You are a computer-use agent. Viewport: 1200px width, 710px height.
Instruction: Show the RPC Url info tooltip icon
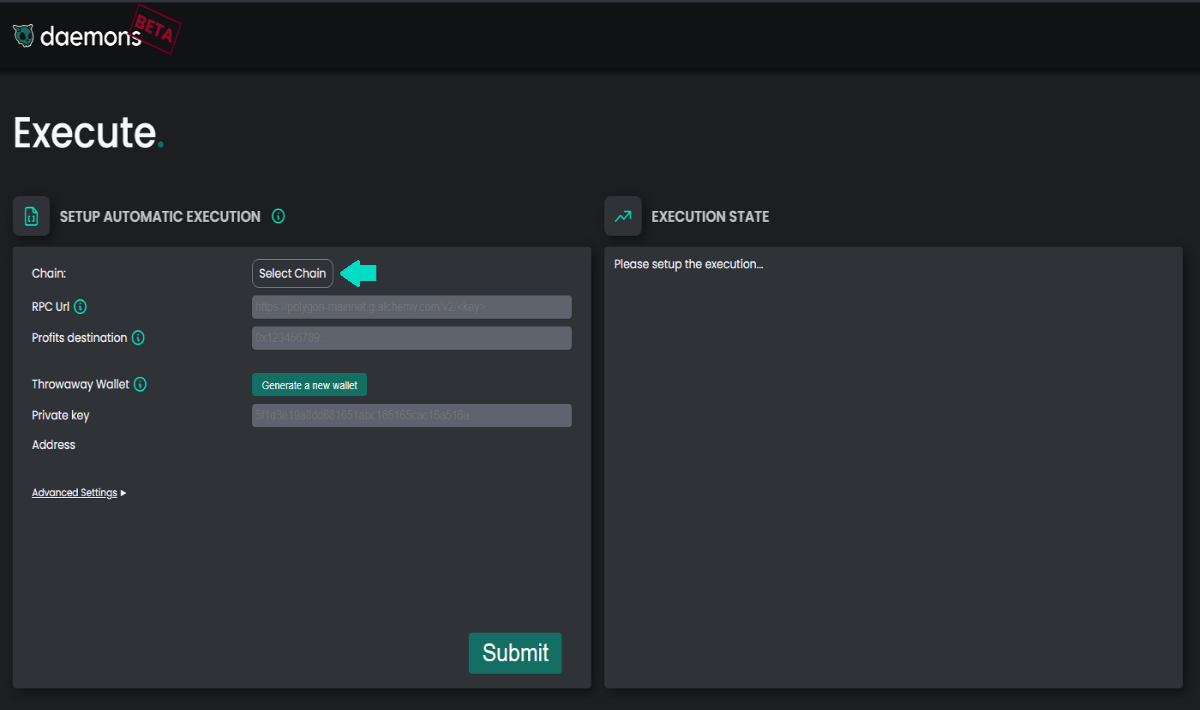click(81, 307)
